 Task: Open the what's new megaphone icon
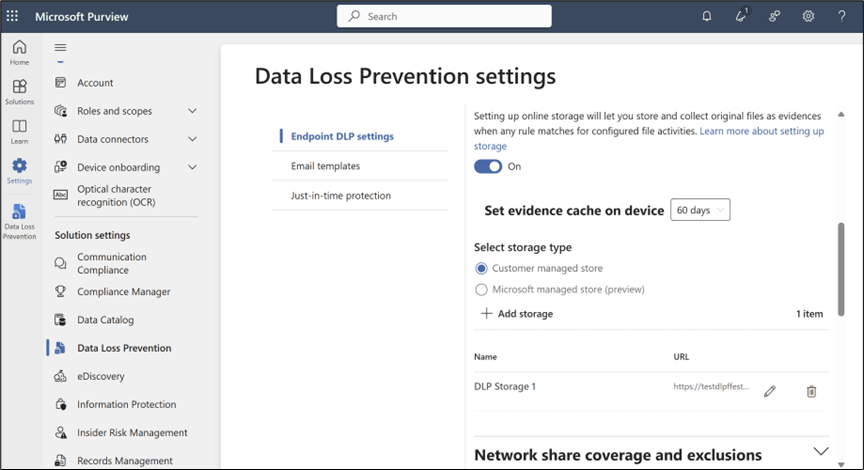741,15
